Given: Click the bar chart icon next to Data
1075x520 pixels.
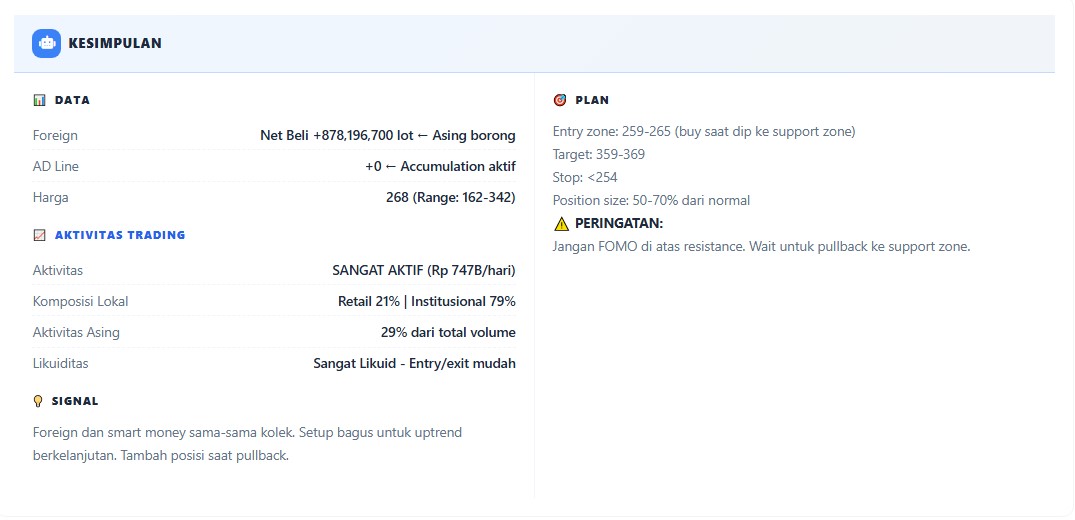Looking at the screenshot, I should (40, 100).
